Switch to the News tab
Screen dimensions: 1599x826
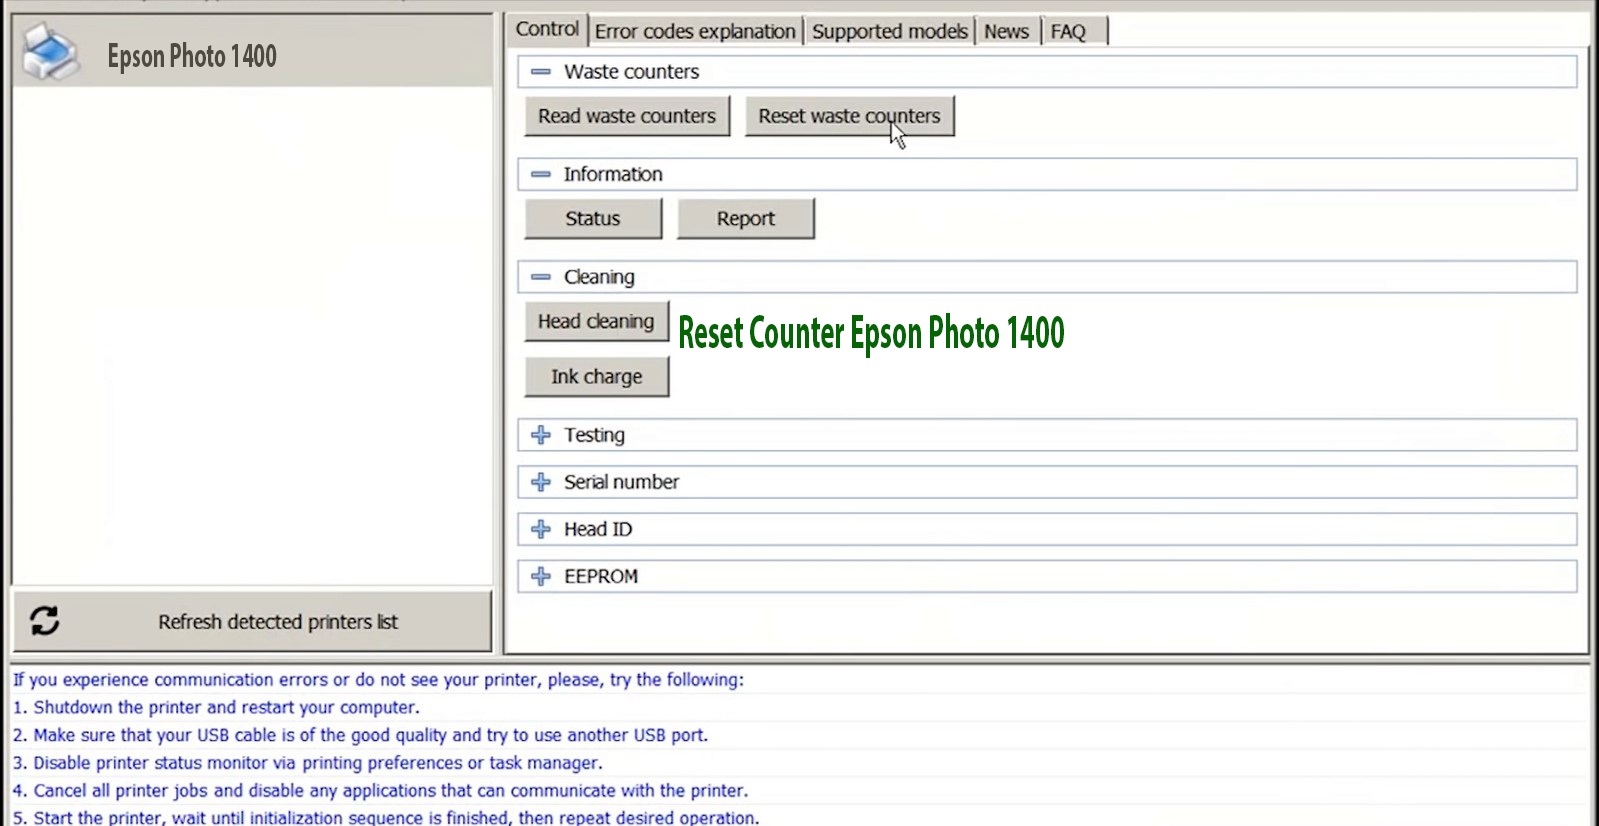[1006, 31]
